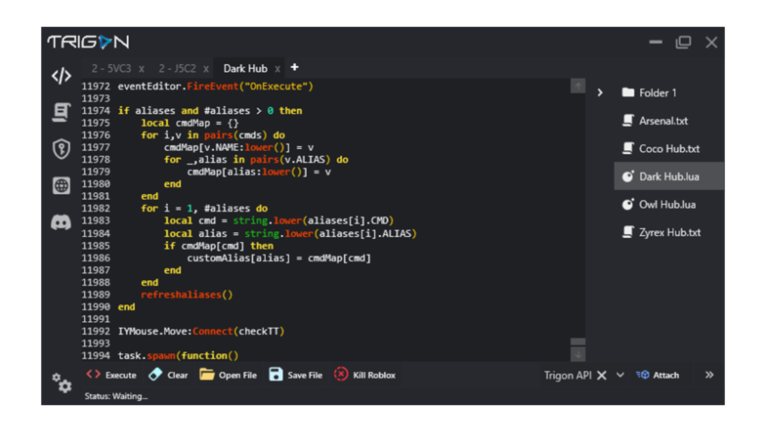Open the script library scroll icon
Image resolution: width=768 pixels, height=432 pixels.
point(61,112)
